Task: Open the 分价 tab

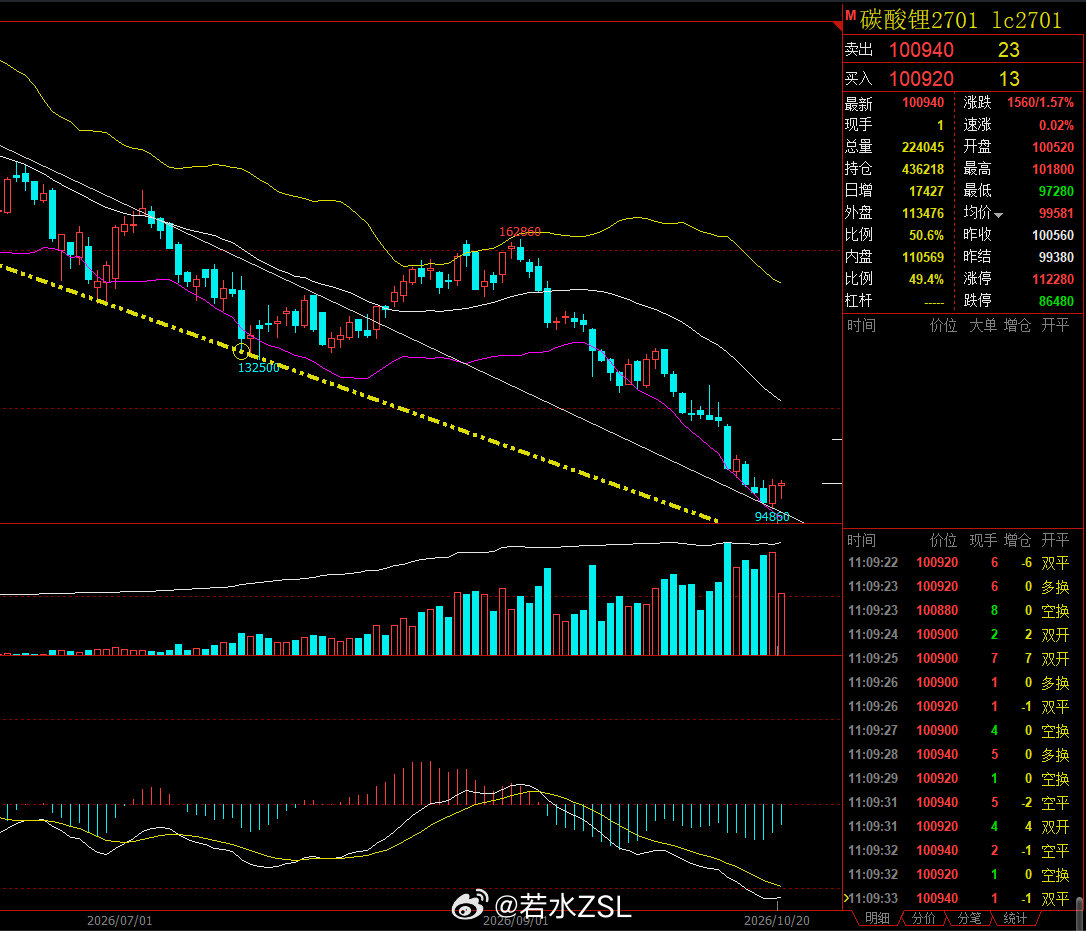Action: pos(923,918)
